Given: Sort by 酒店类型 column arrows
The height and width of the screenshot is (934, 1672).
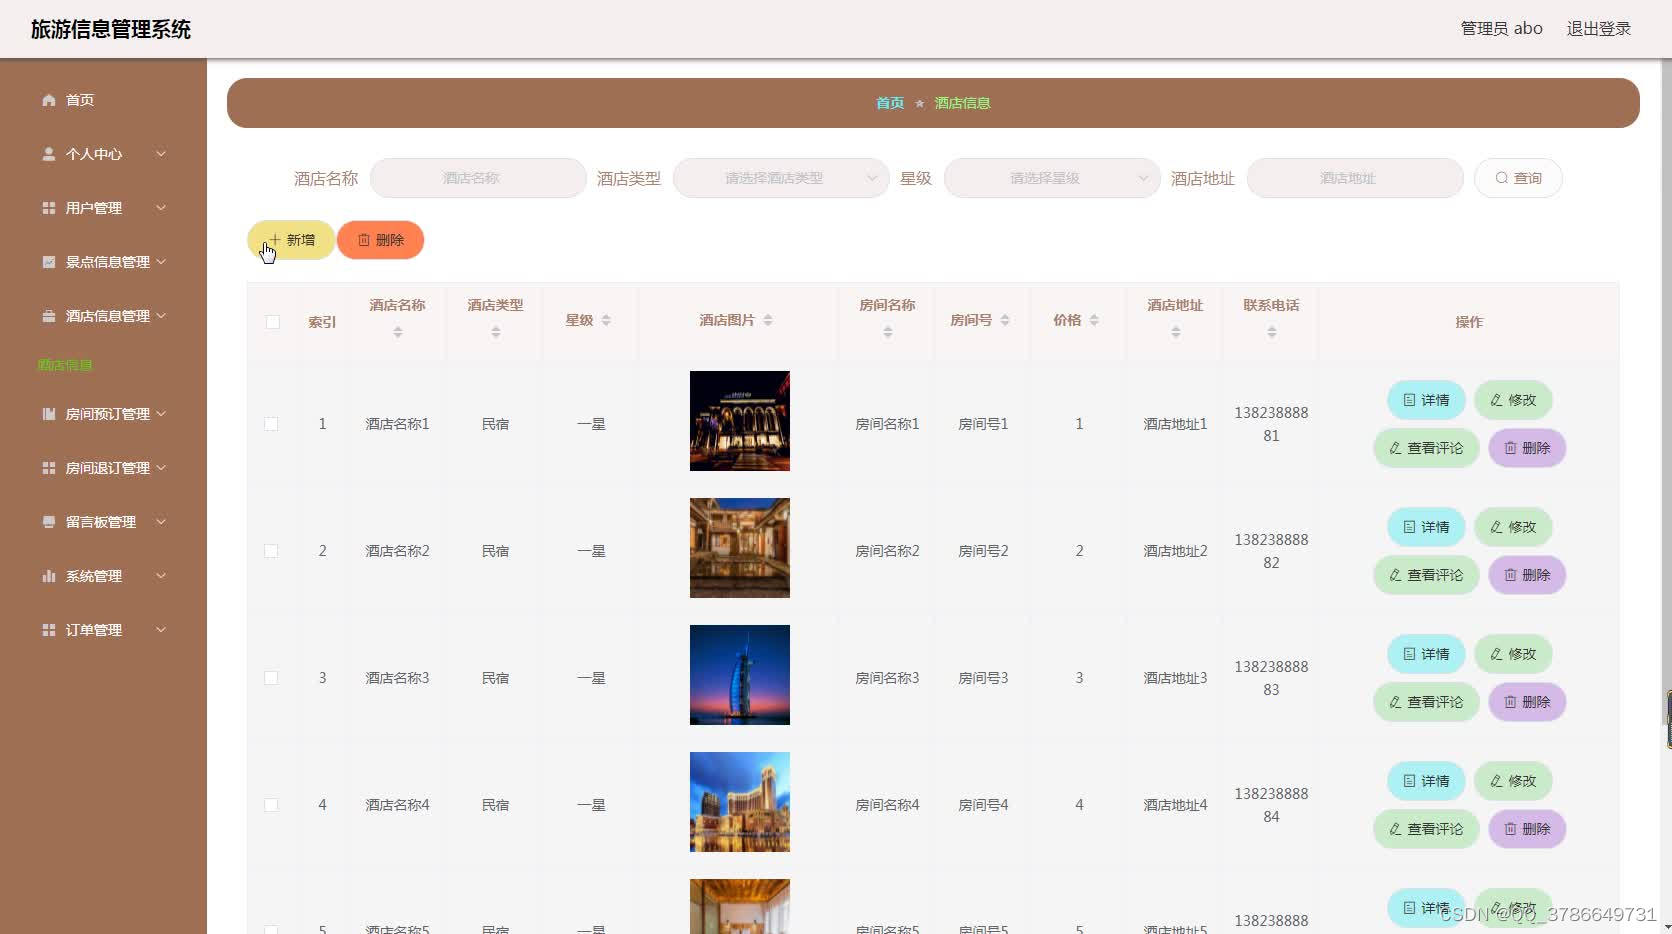Looking at the screenshot, I should tap(496, 332).
